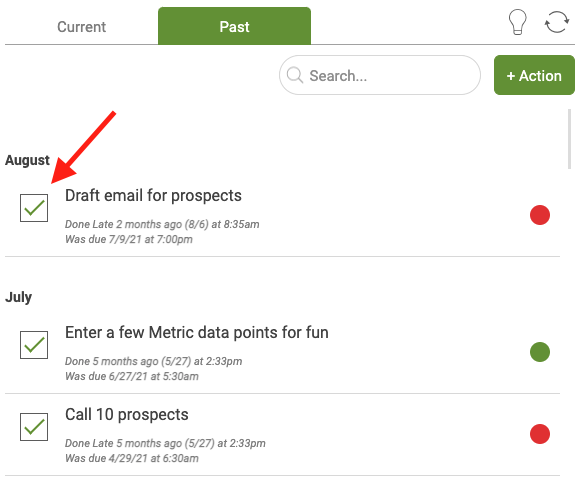Uncheck the Call 10 prospects checkbox
This screenshot has width=580, height=481.
click(x=34, y=427)
